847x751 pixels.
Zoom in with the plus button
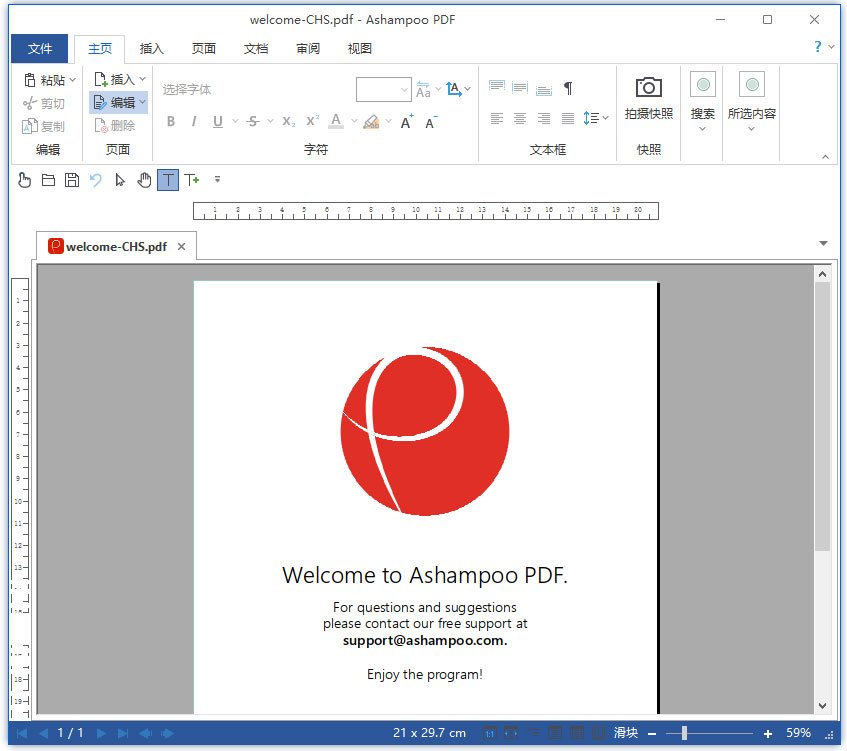pyautogui.click(x=768, y=734)
